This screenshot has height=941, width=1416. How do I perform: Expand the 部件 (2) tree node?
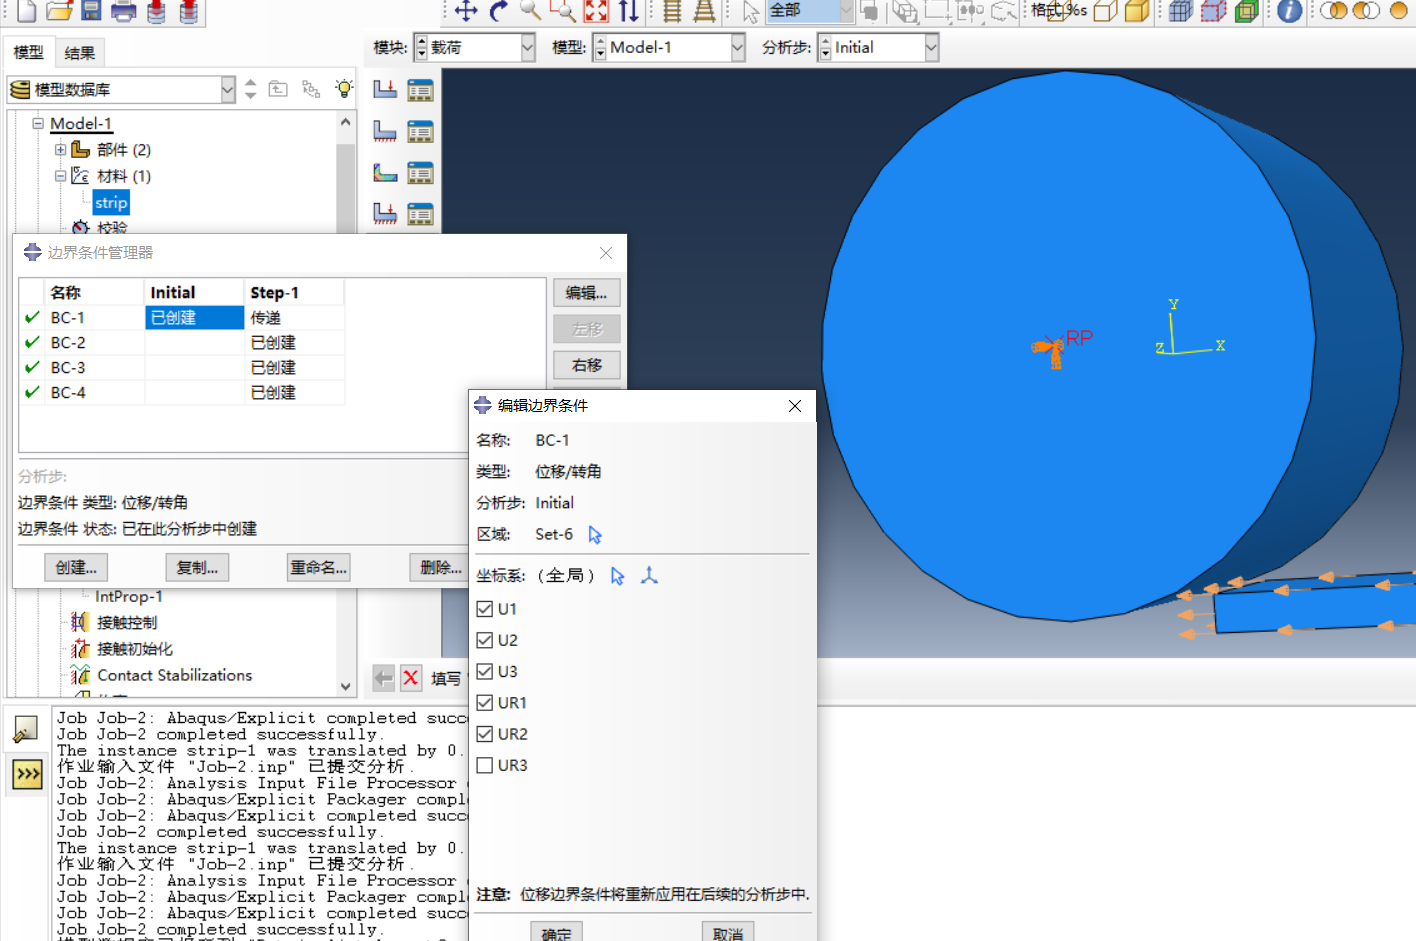click(61, 150)
